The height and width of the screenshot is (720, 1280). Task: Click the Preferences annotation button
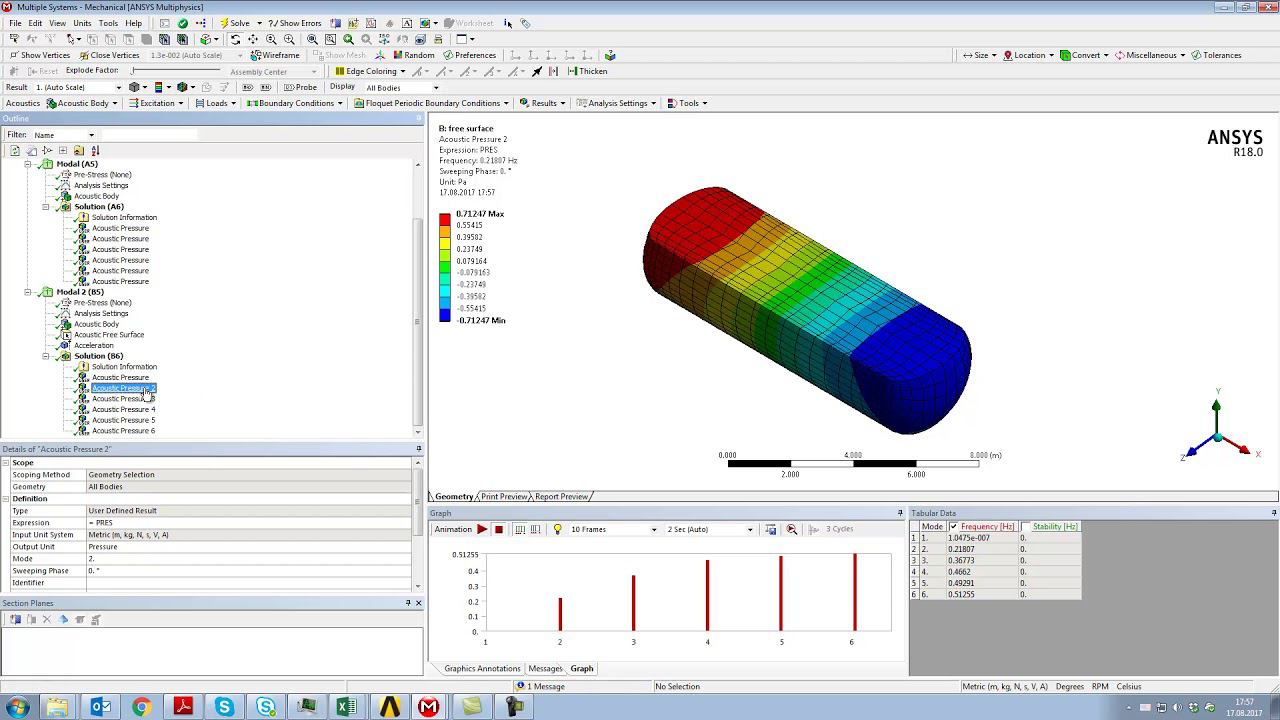coord(470,55)
